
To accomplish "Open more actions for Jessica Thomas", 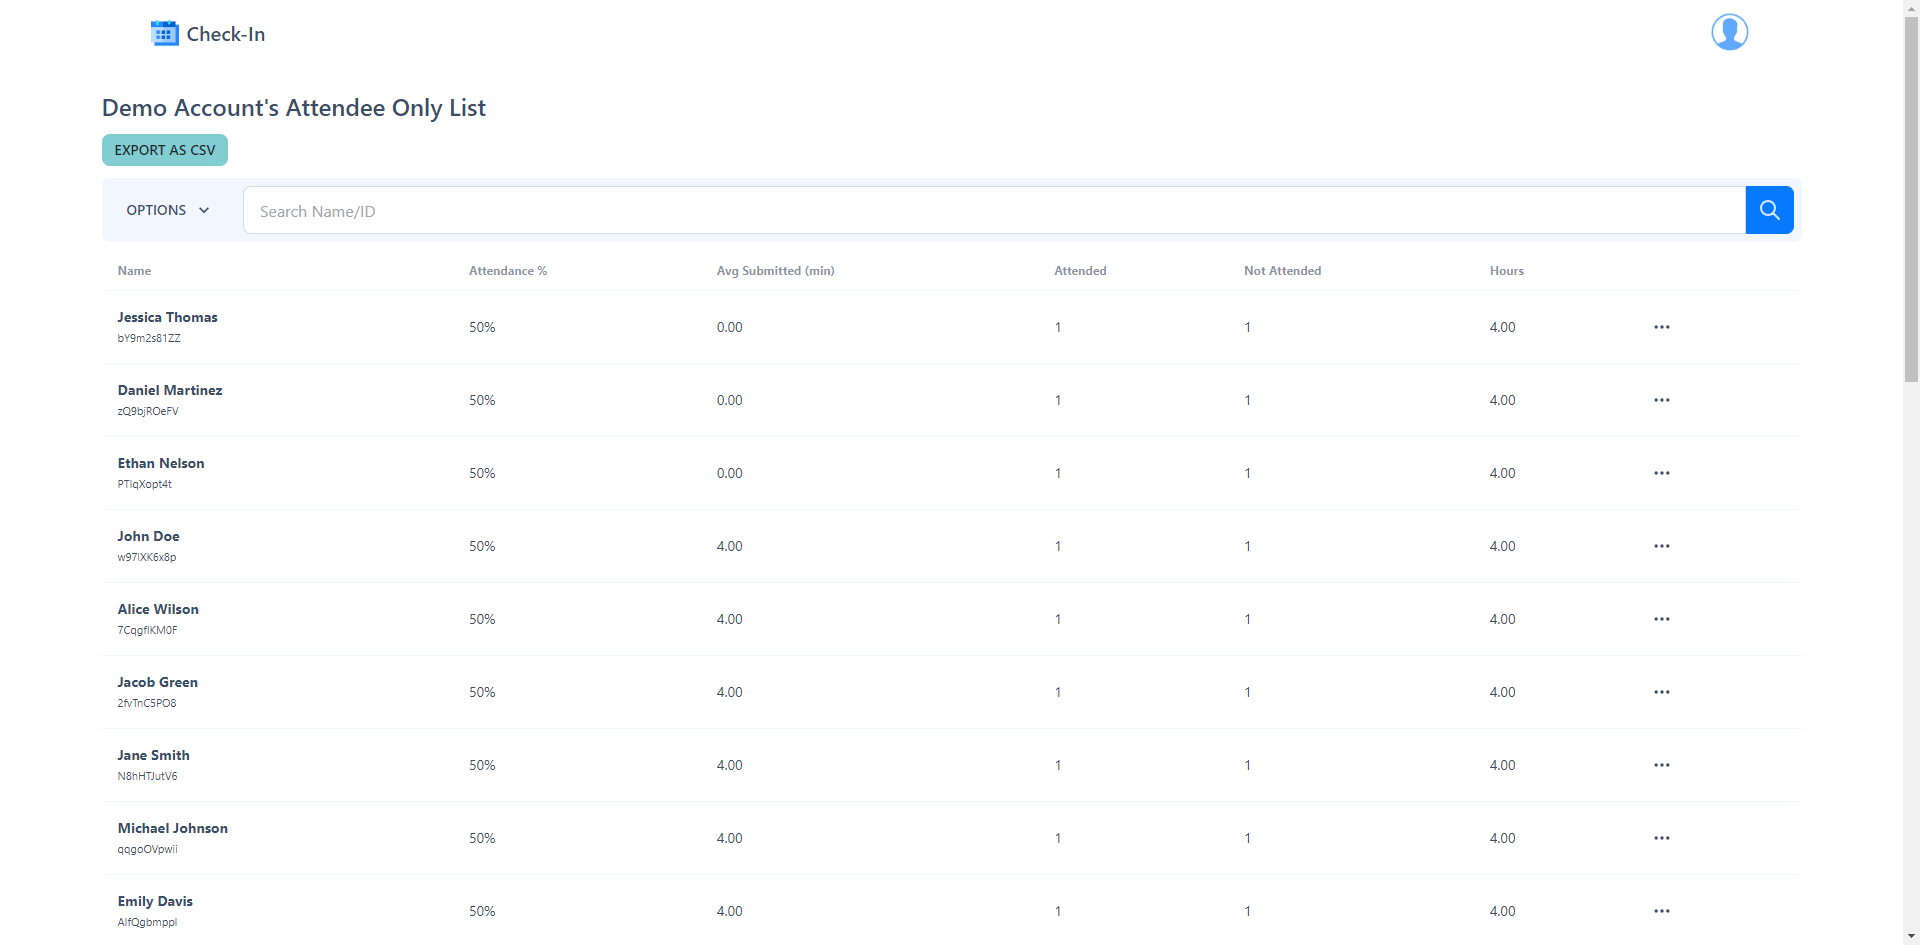I will point(1661,327).
